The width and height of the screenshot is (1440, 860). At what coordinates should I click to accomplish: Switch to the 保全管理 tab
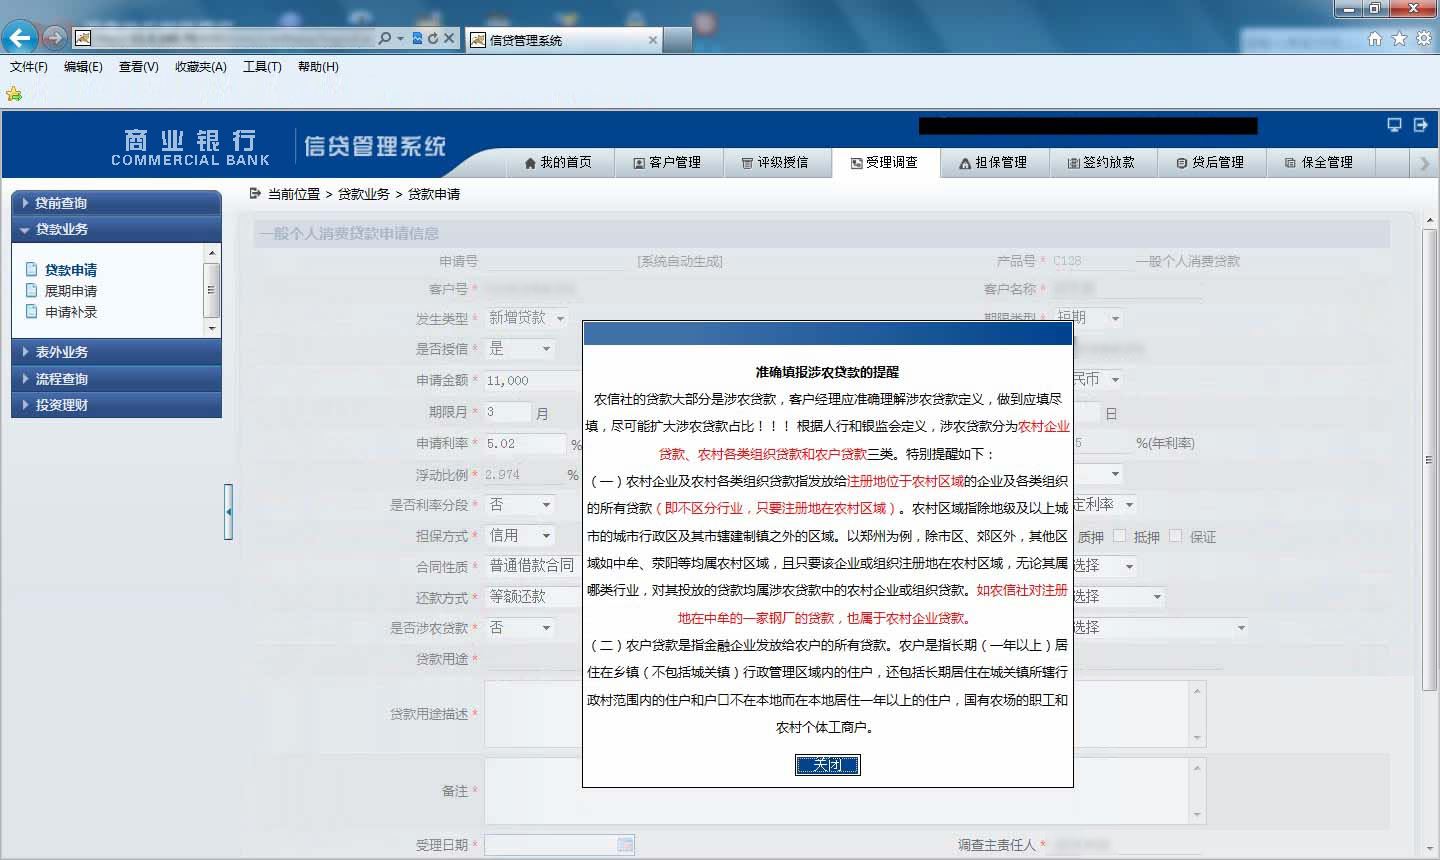point(1319,162)
